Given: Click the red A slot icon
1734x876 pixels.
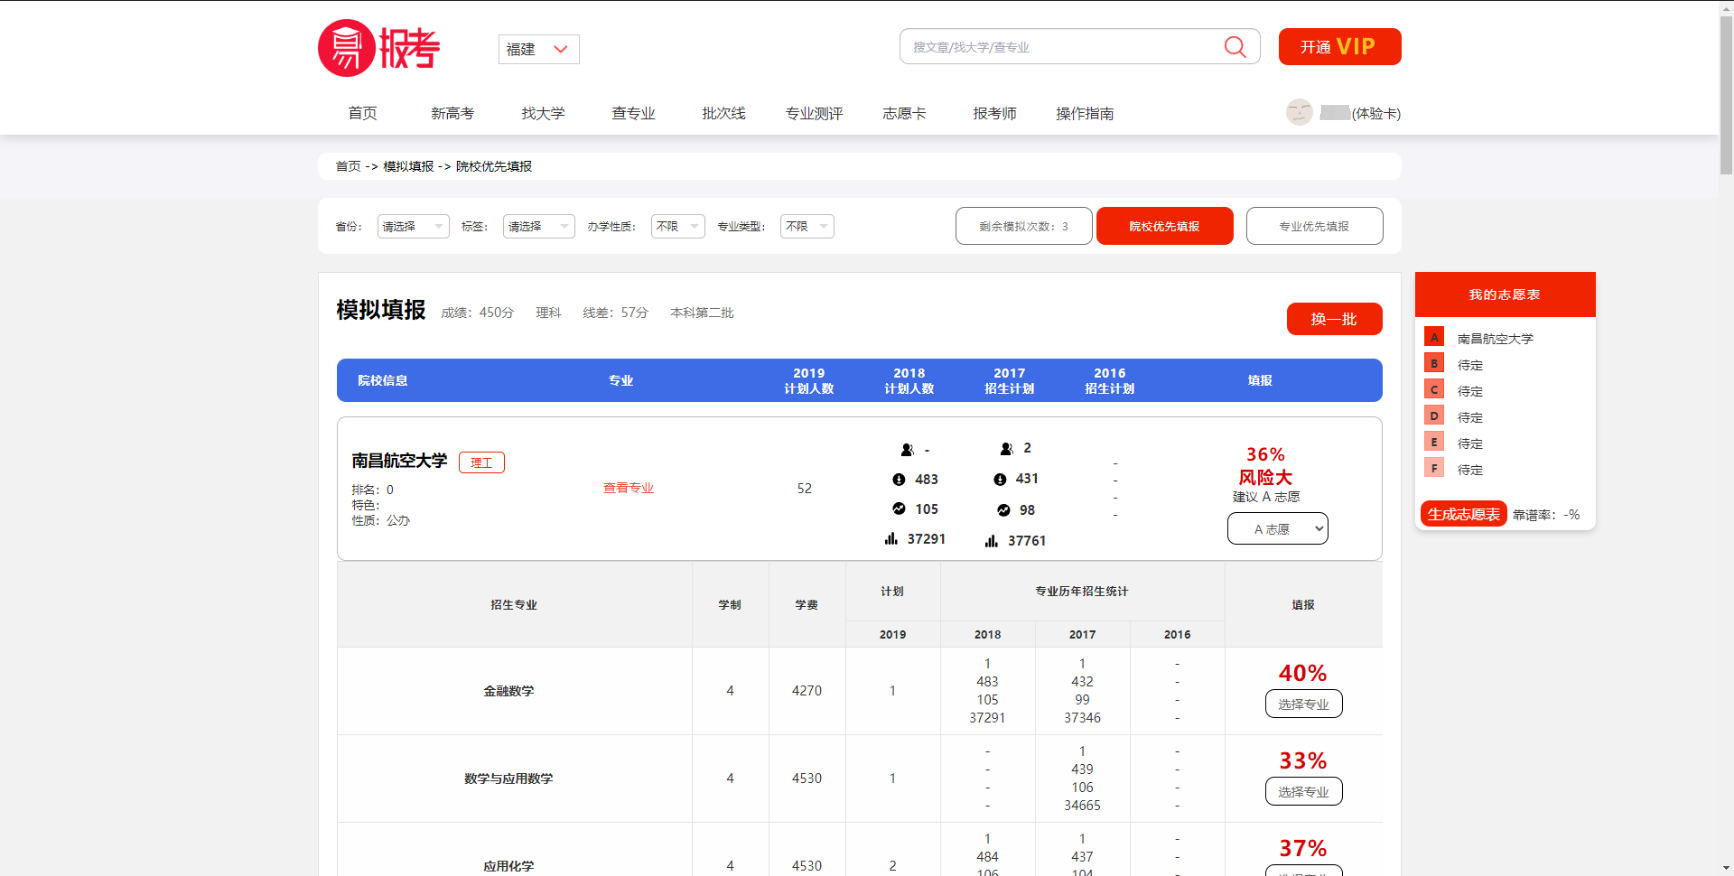Looking at the screenshot, I should pyautogui.click(x=1434, y=338).
